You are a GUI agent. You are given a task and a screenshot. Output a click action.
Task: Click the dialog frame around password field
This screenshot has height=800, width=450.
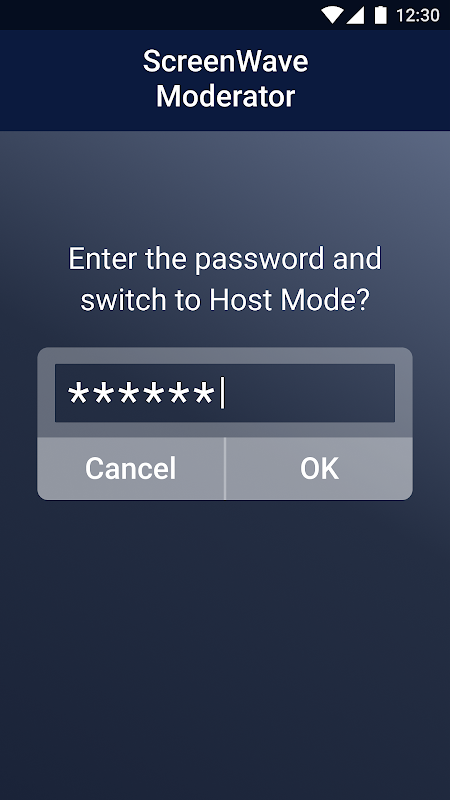click(46, 393)
